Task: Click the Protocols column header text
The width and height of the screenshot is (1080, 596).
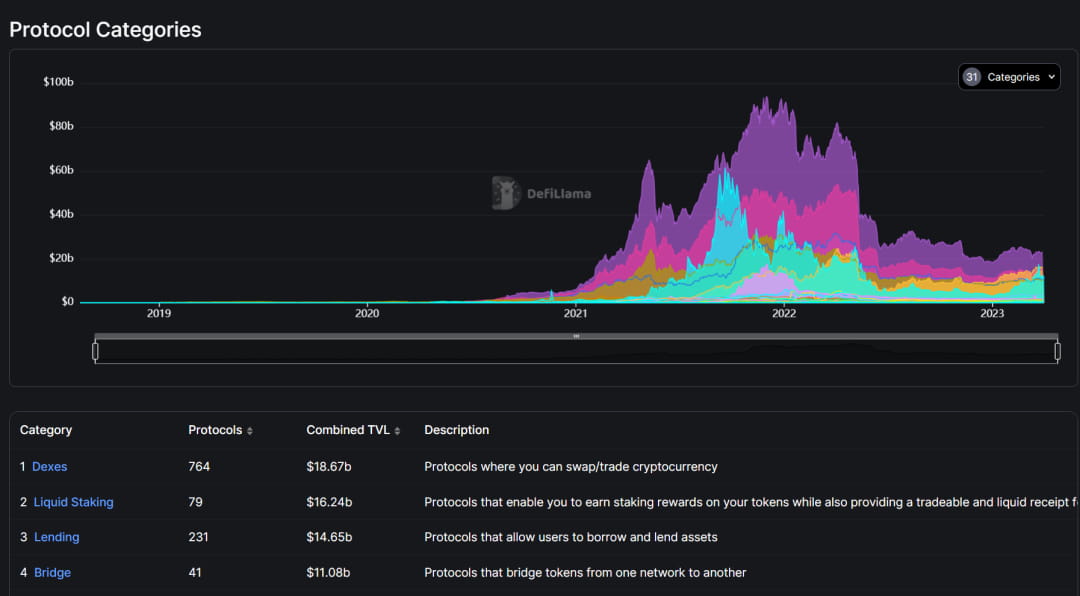Action: pos(215,430)
